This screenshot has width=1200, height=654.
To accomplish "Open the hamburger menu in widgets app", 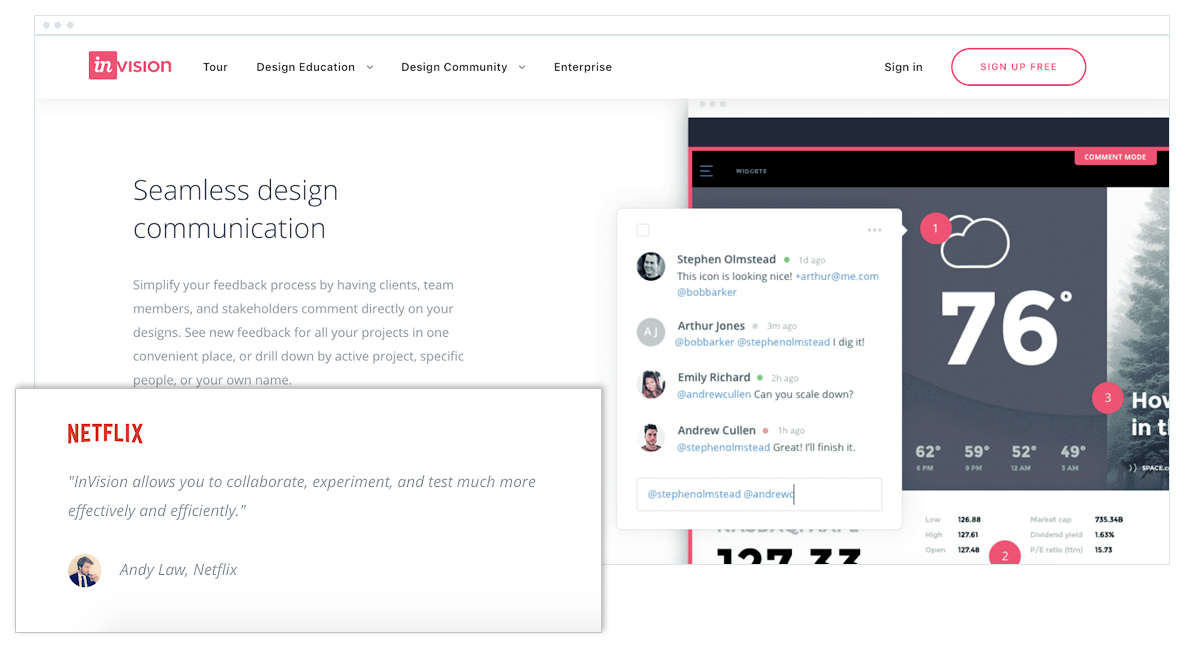I will 706,171.
